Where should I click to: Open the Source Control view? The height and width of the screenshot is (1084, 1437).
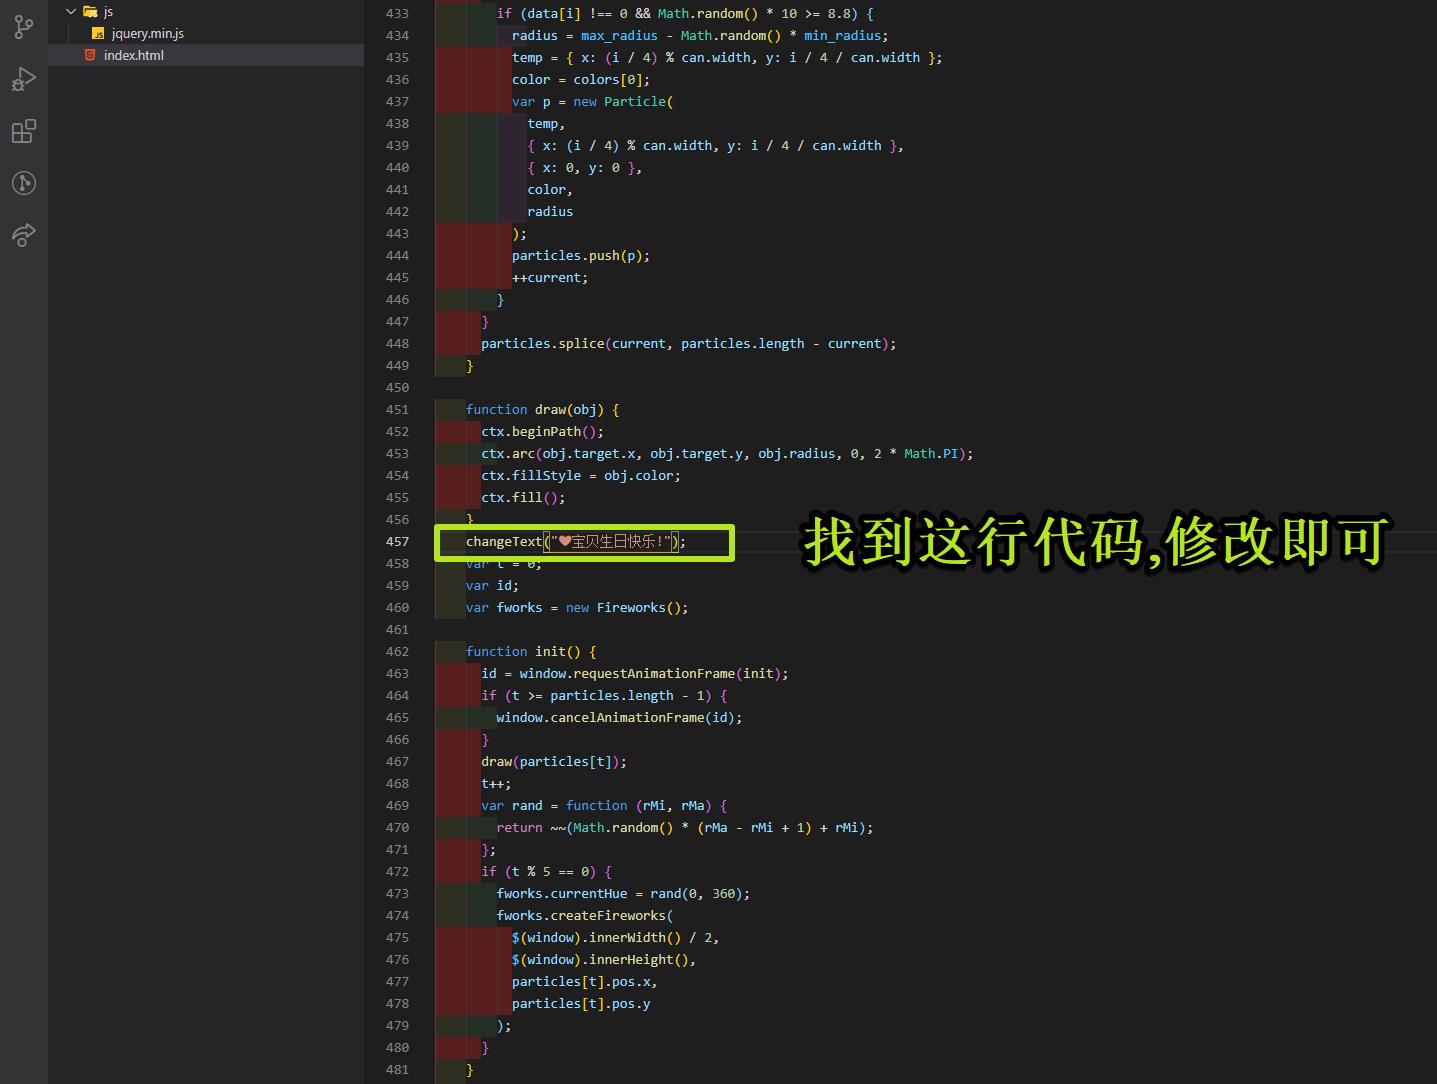point(24,27)
